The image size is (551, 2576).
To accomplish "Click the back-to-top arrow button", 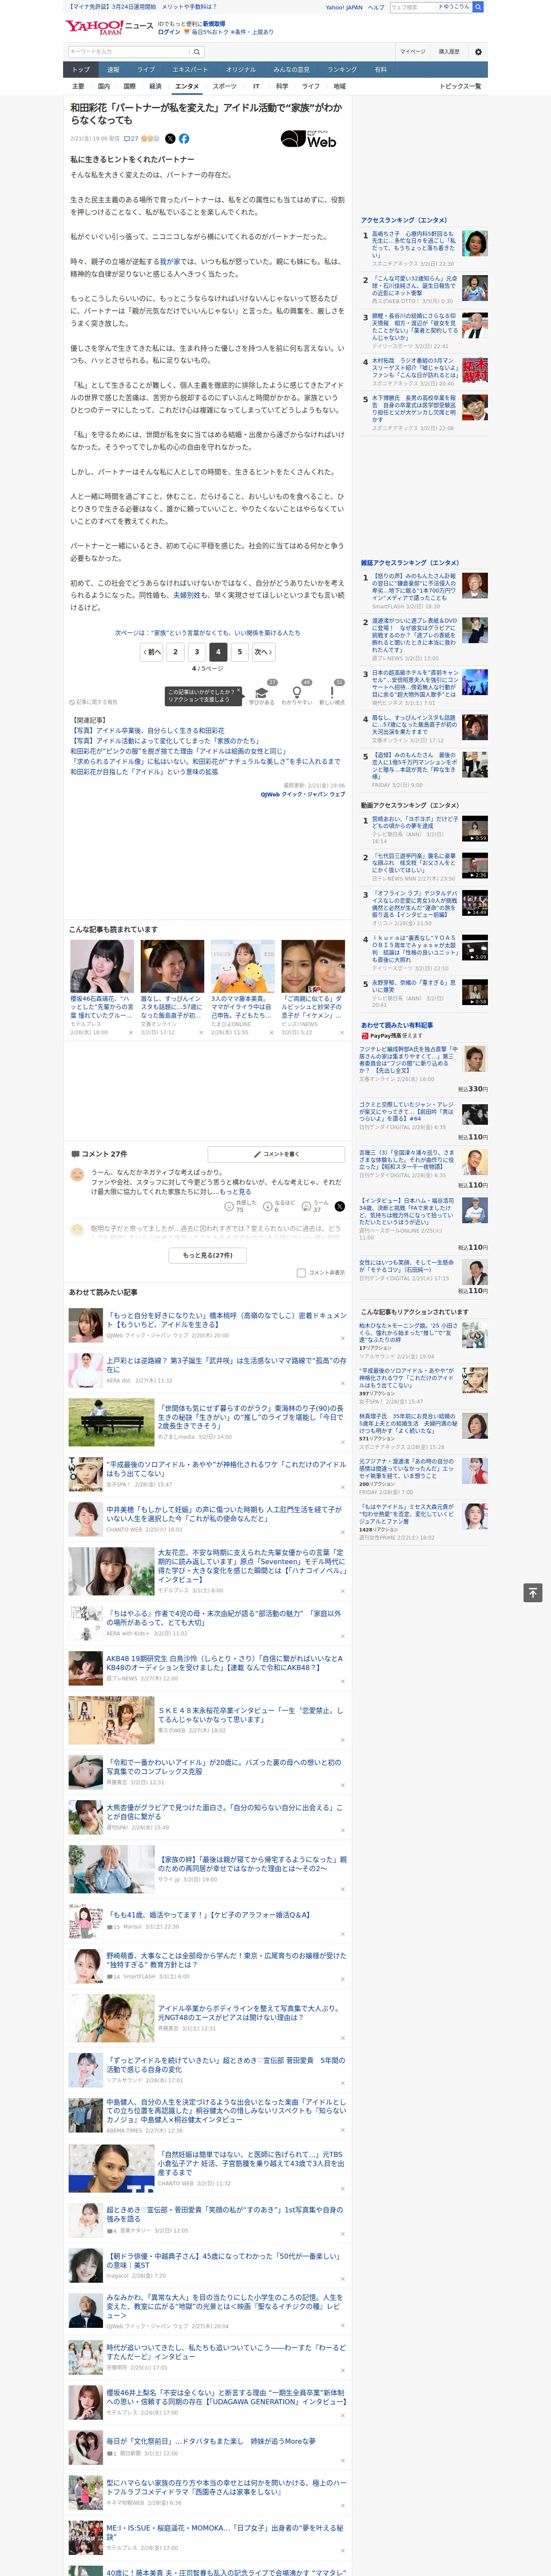I will pos(533,1593).
